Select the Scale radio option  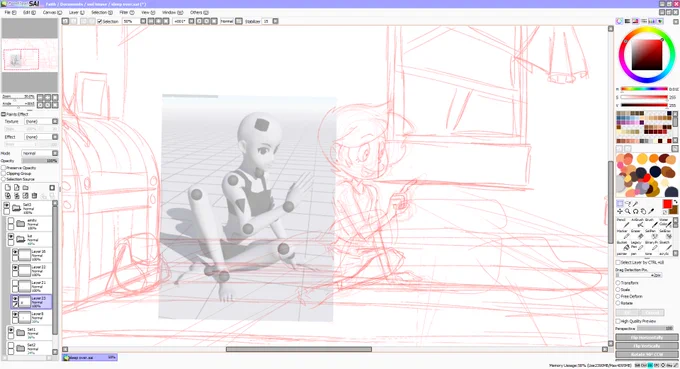coord(618,290)
